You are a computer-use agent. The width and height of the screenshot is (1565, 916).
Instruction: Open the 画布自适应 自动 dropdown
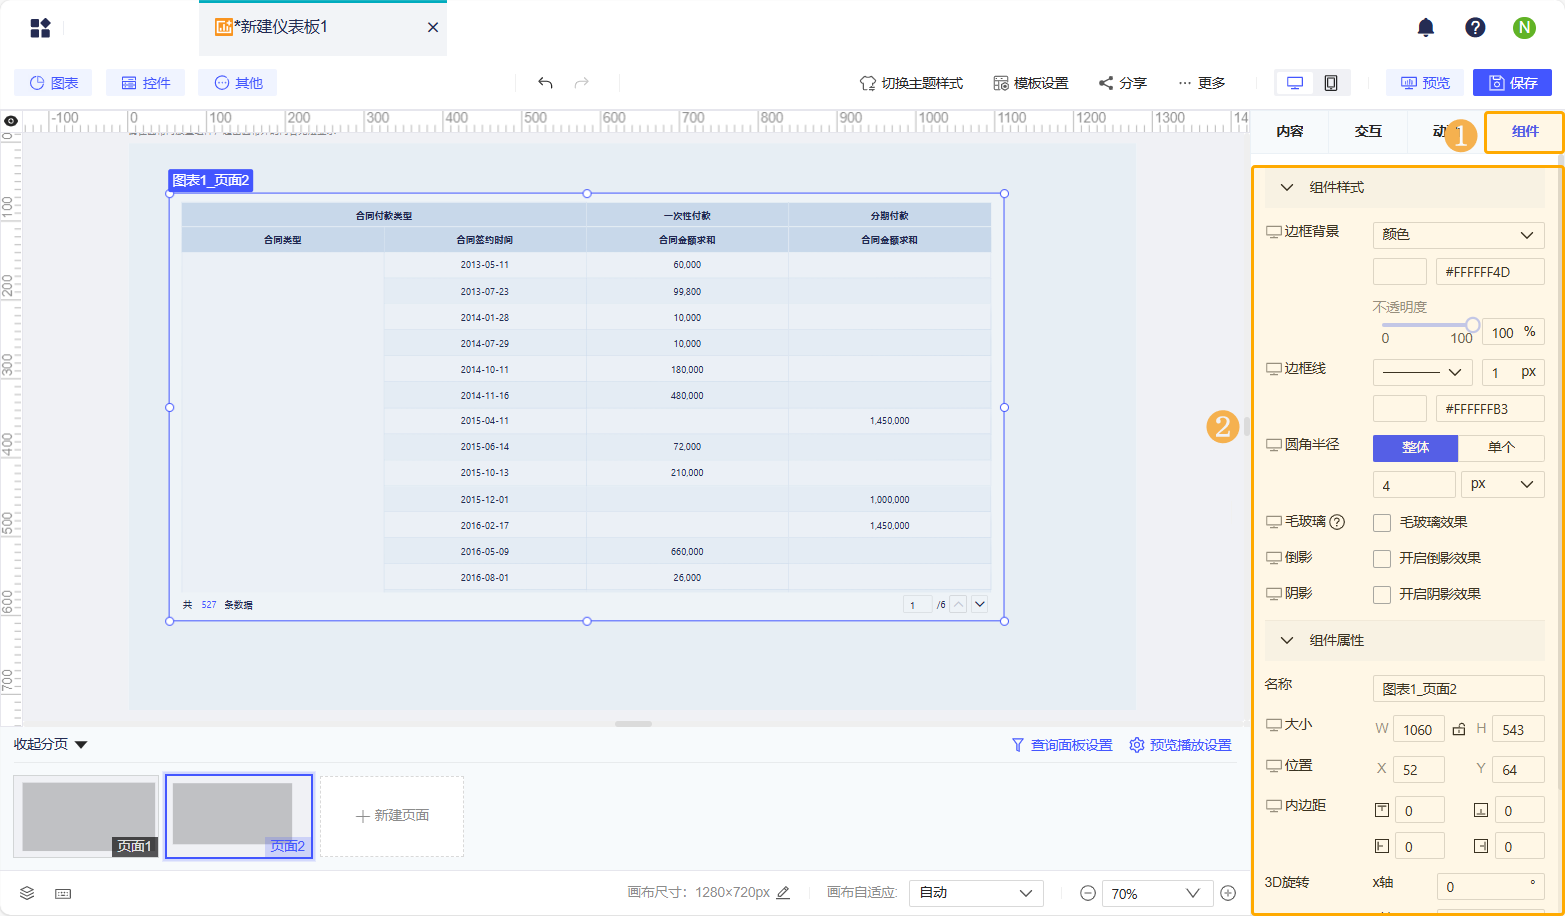pyautogui.click(x=976, y=893)
